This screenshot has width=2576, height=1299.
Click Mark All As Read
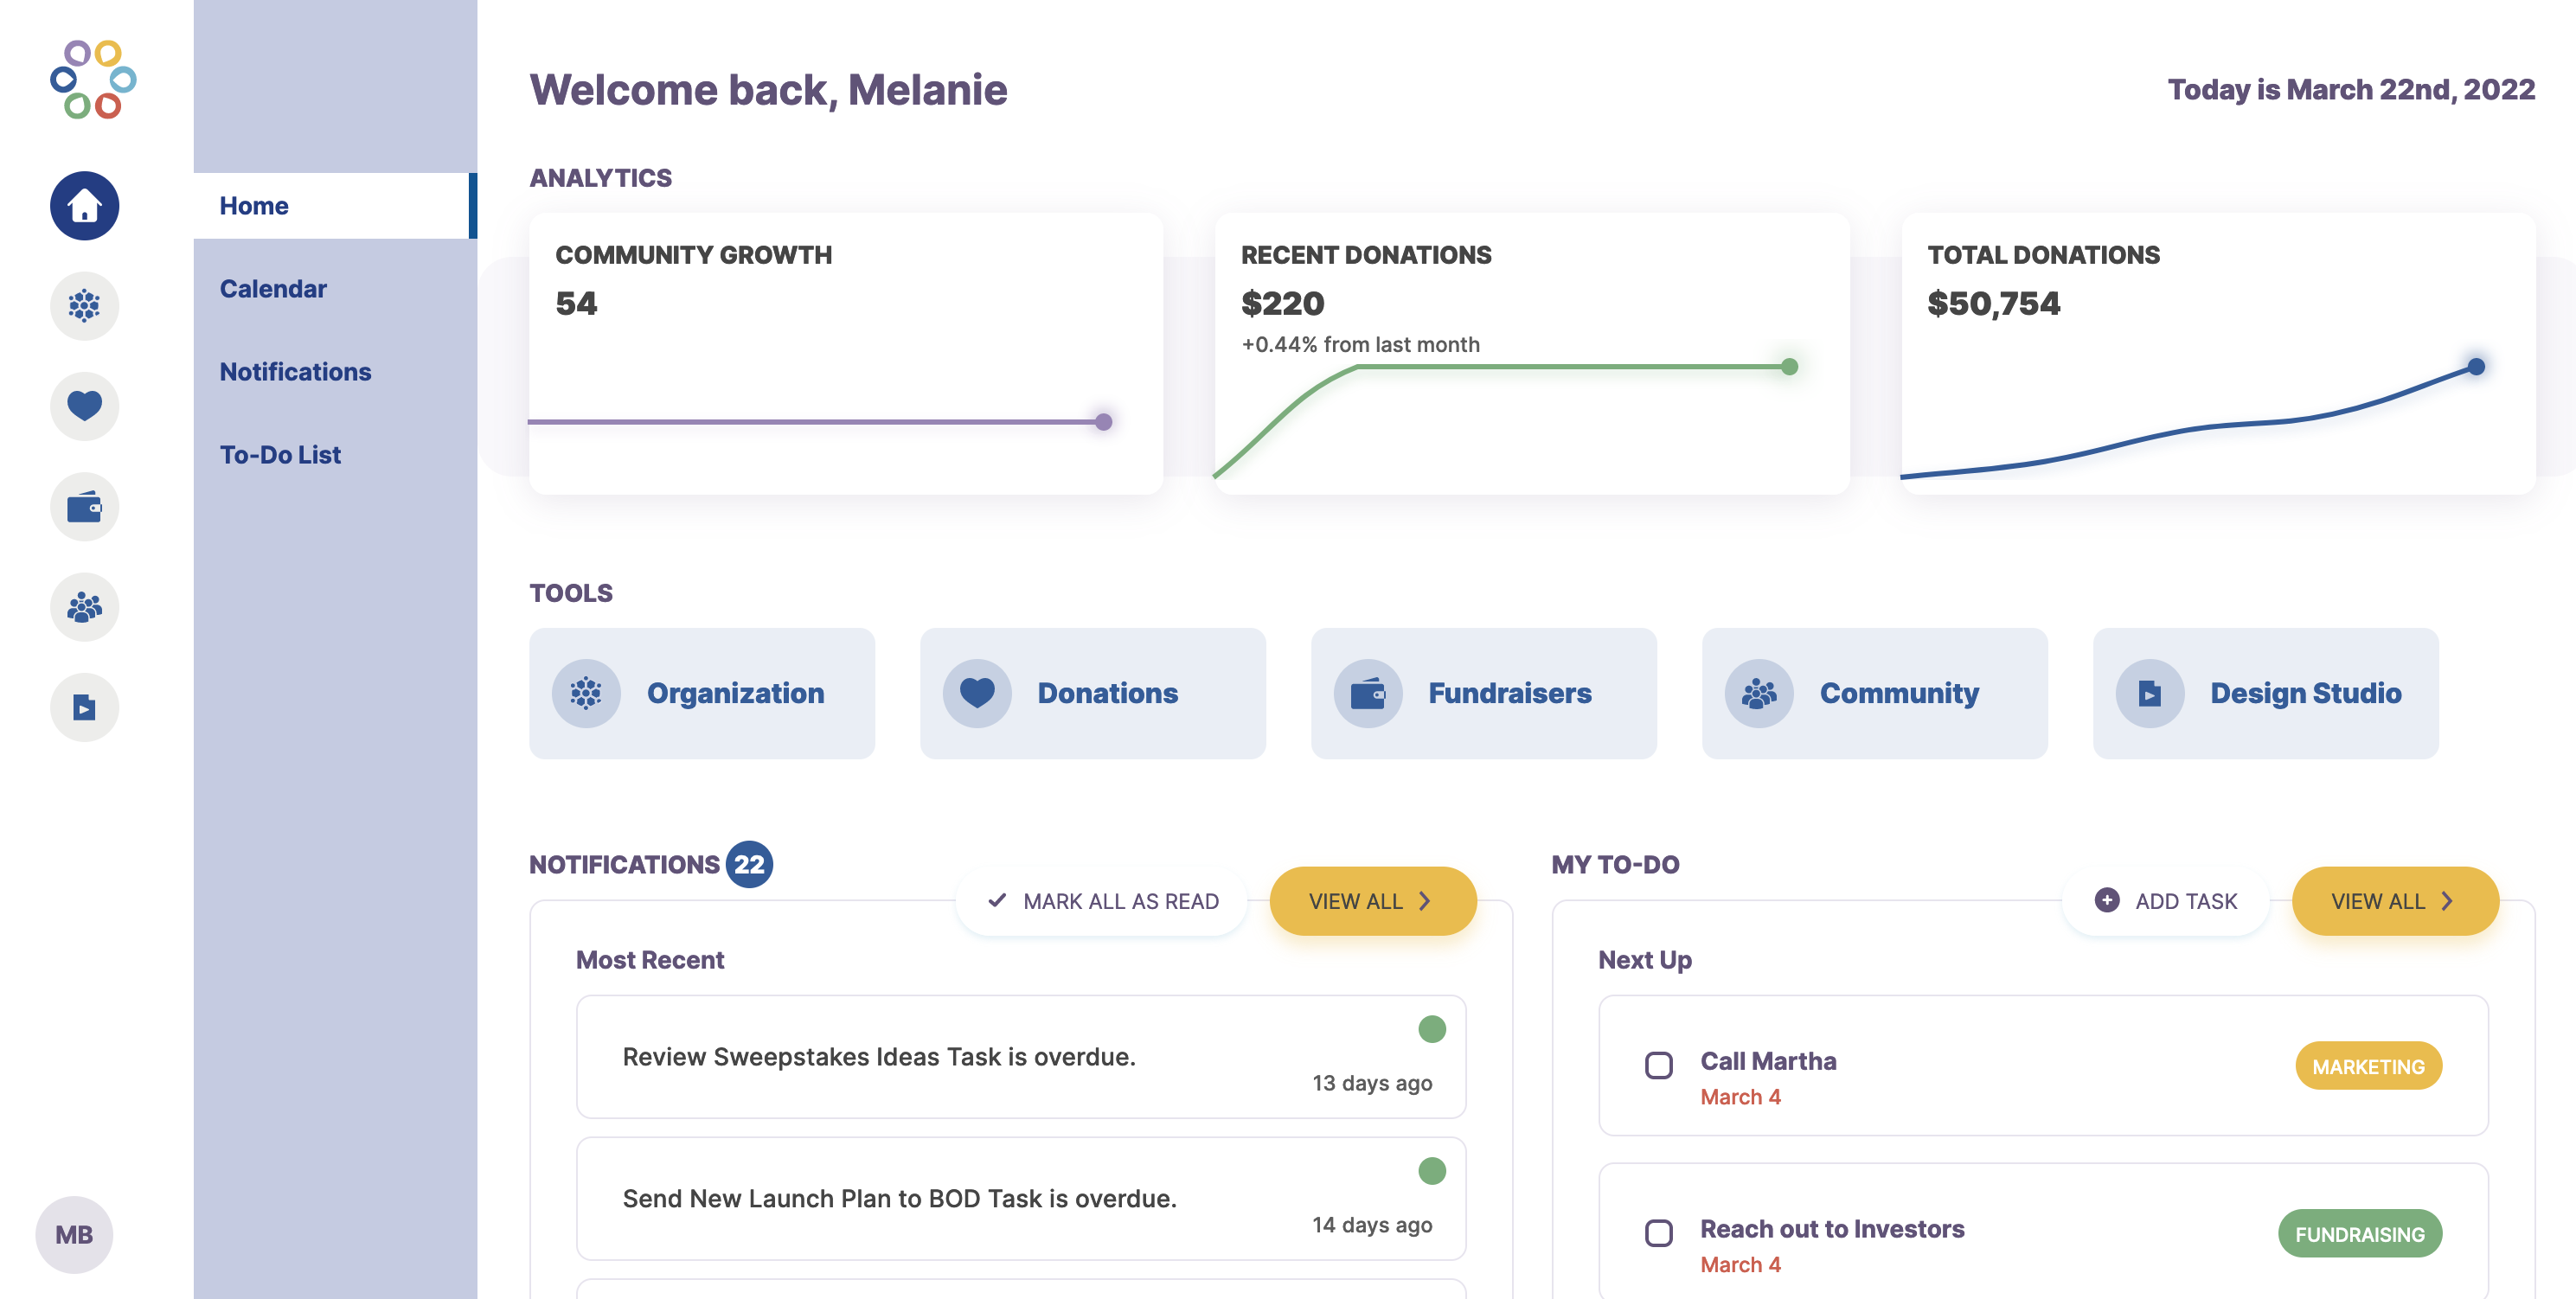click(1102, 901)
